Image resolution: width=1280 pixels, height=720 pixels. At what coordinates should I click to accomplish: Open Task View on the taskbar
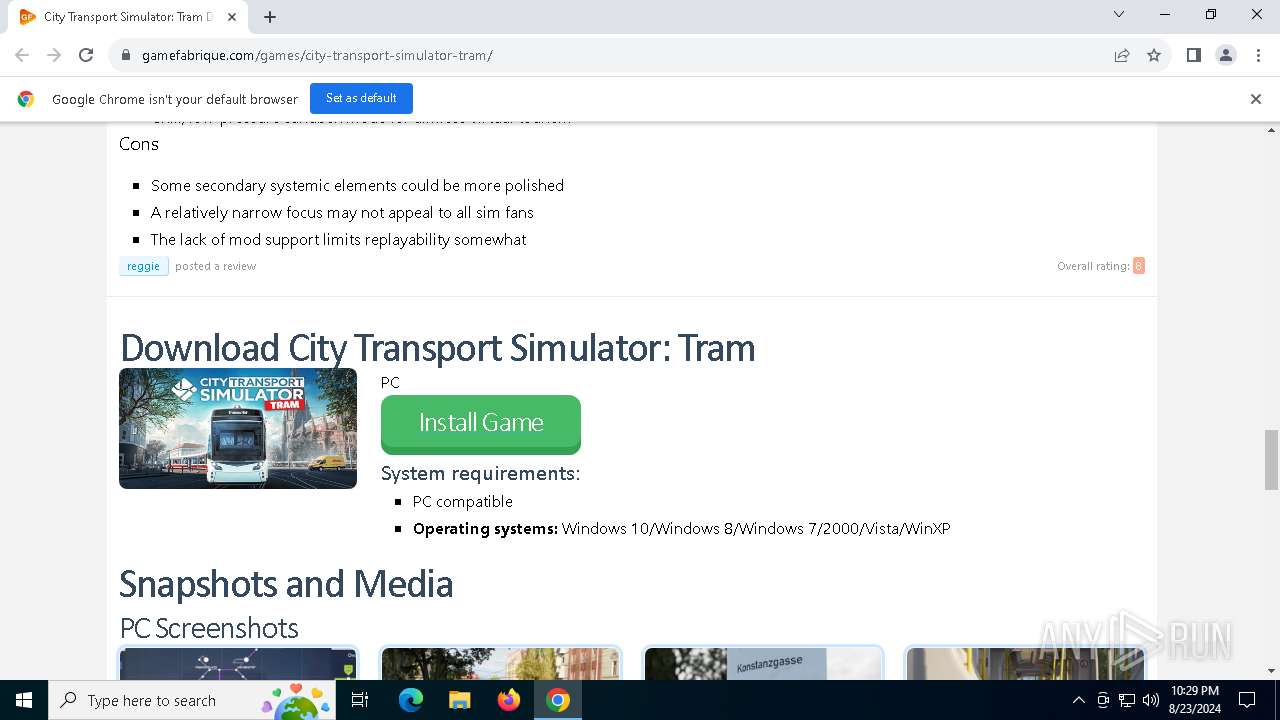[360, 700]
